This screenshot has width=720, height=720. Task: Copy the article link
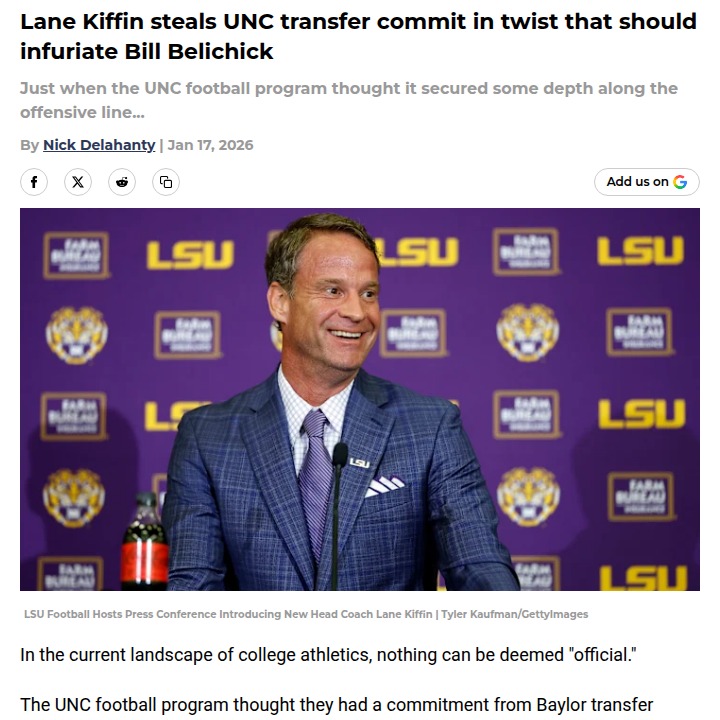166,182
